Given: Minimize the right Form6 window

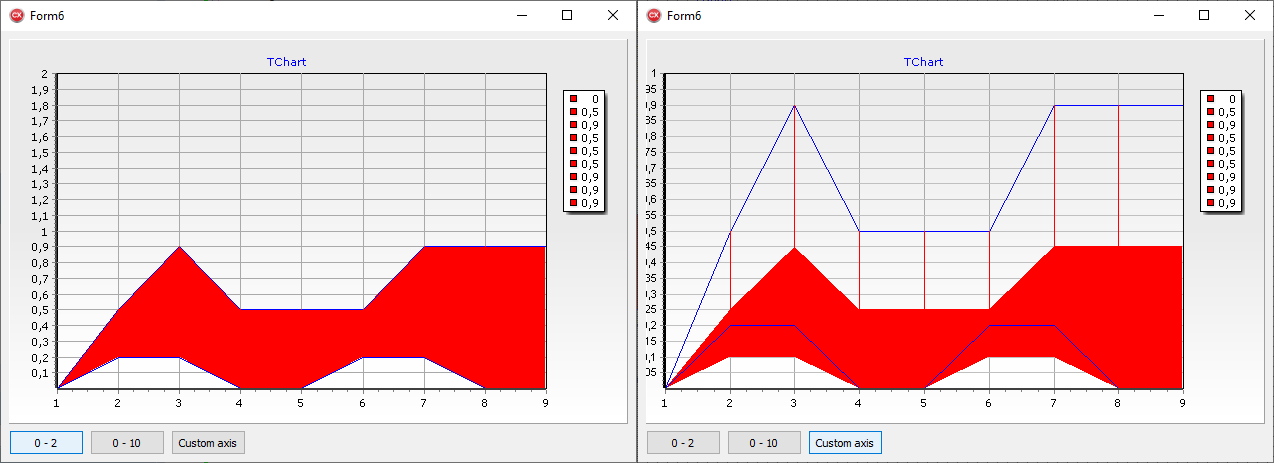Looking at the screenshot, I should point(1158,15).
